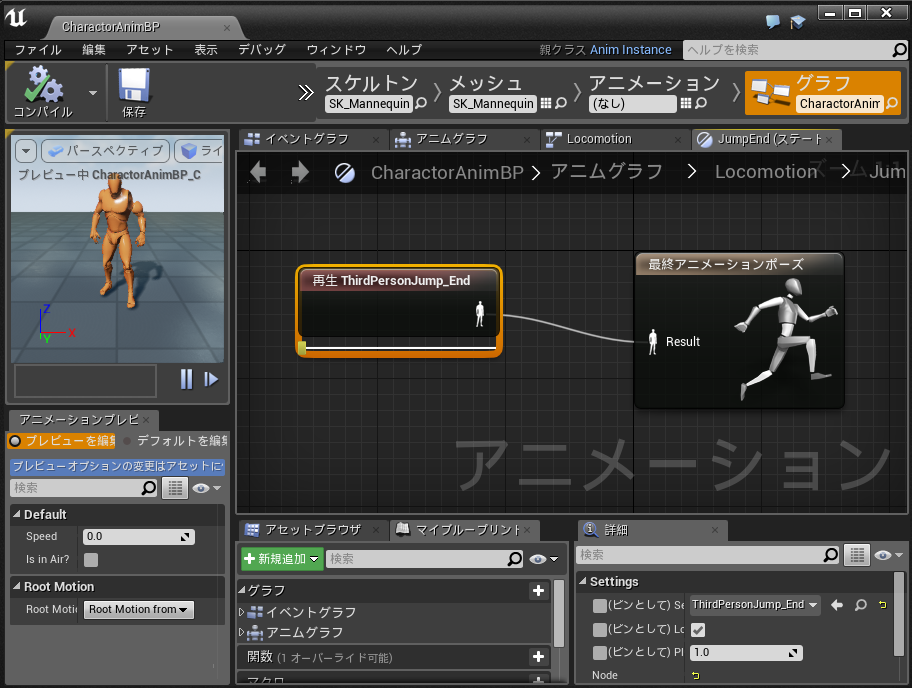Find CharactorAnim asset with graph magnifier
This screenshot has height=688, width=912.
click(x=892, y=104)
